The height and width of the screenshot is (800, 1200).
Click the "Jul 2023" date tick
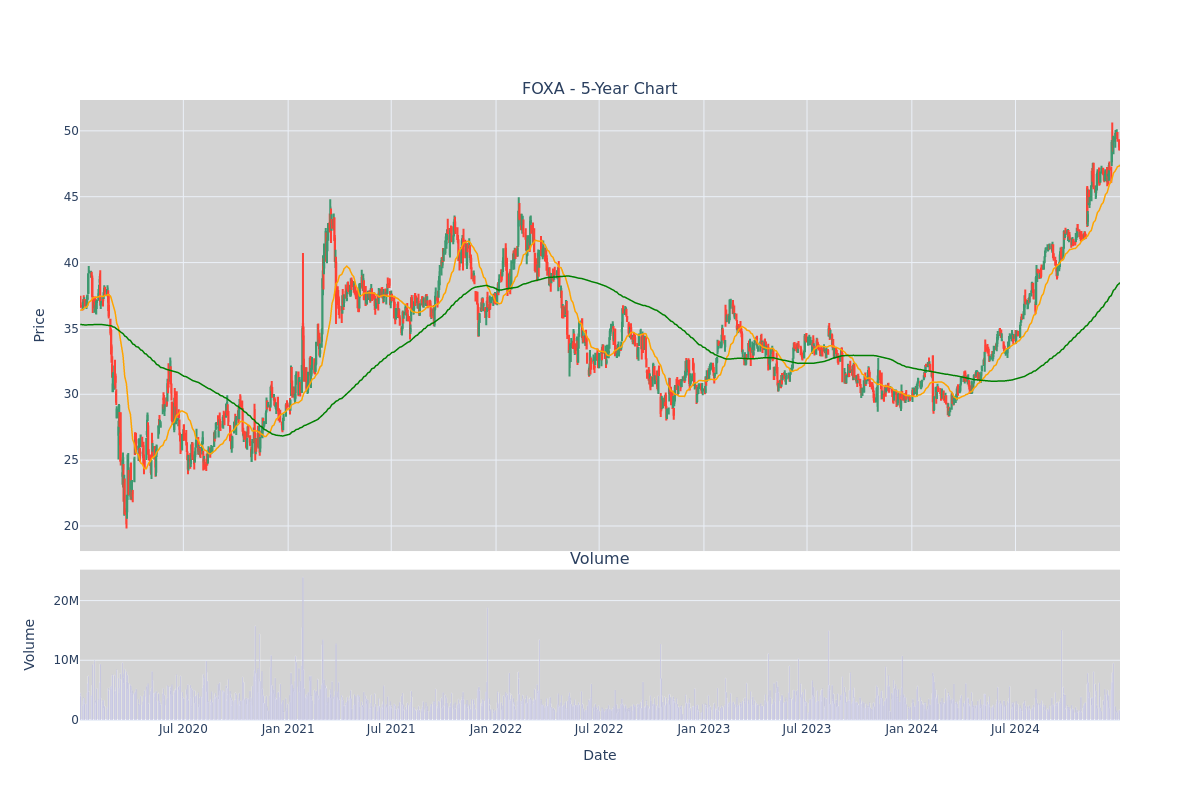[x=807, y=729]
